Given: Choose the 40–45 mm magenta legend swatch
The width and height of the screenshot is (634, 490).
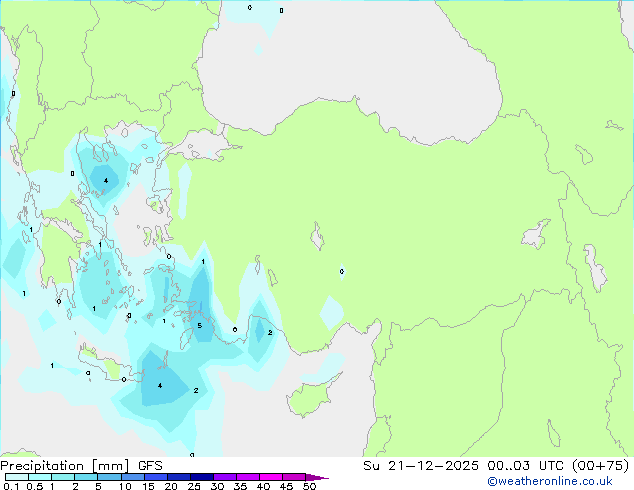Looking at the screenshot, I should [271, 477].
